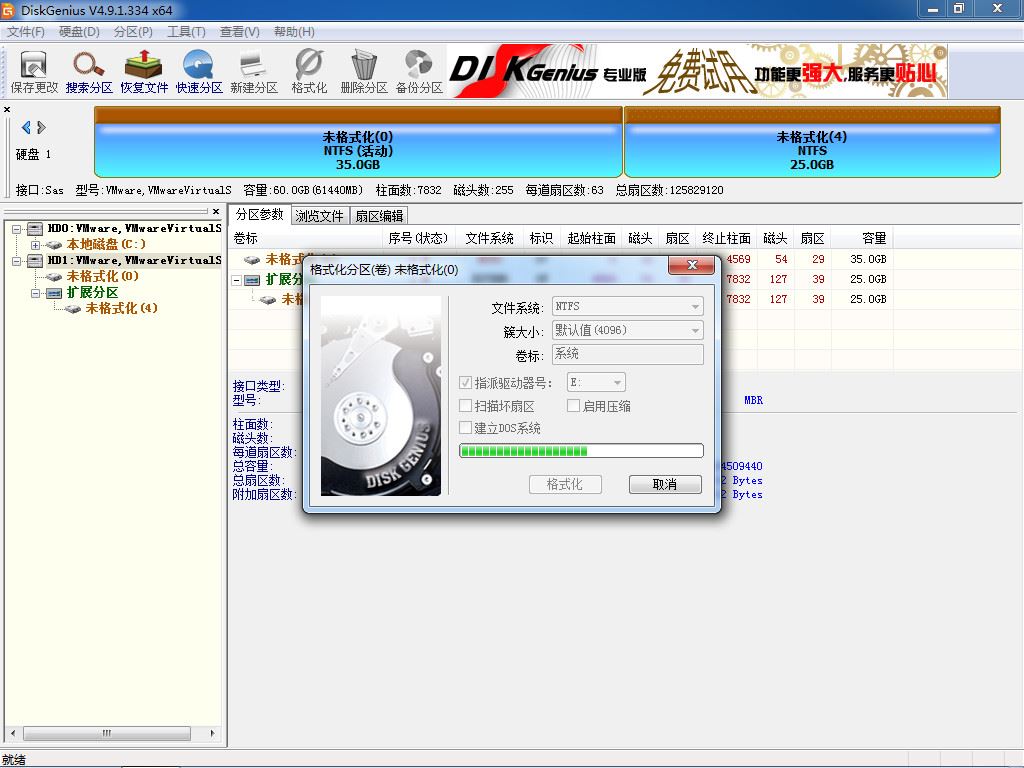This screenshot has width=1024, height=768.
Task: Collapse the HD1 disk tree node
Action: point(16,261)
